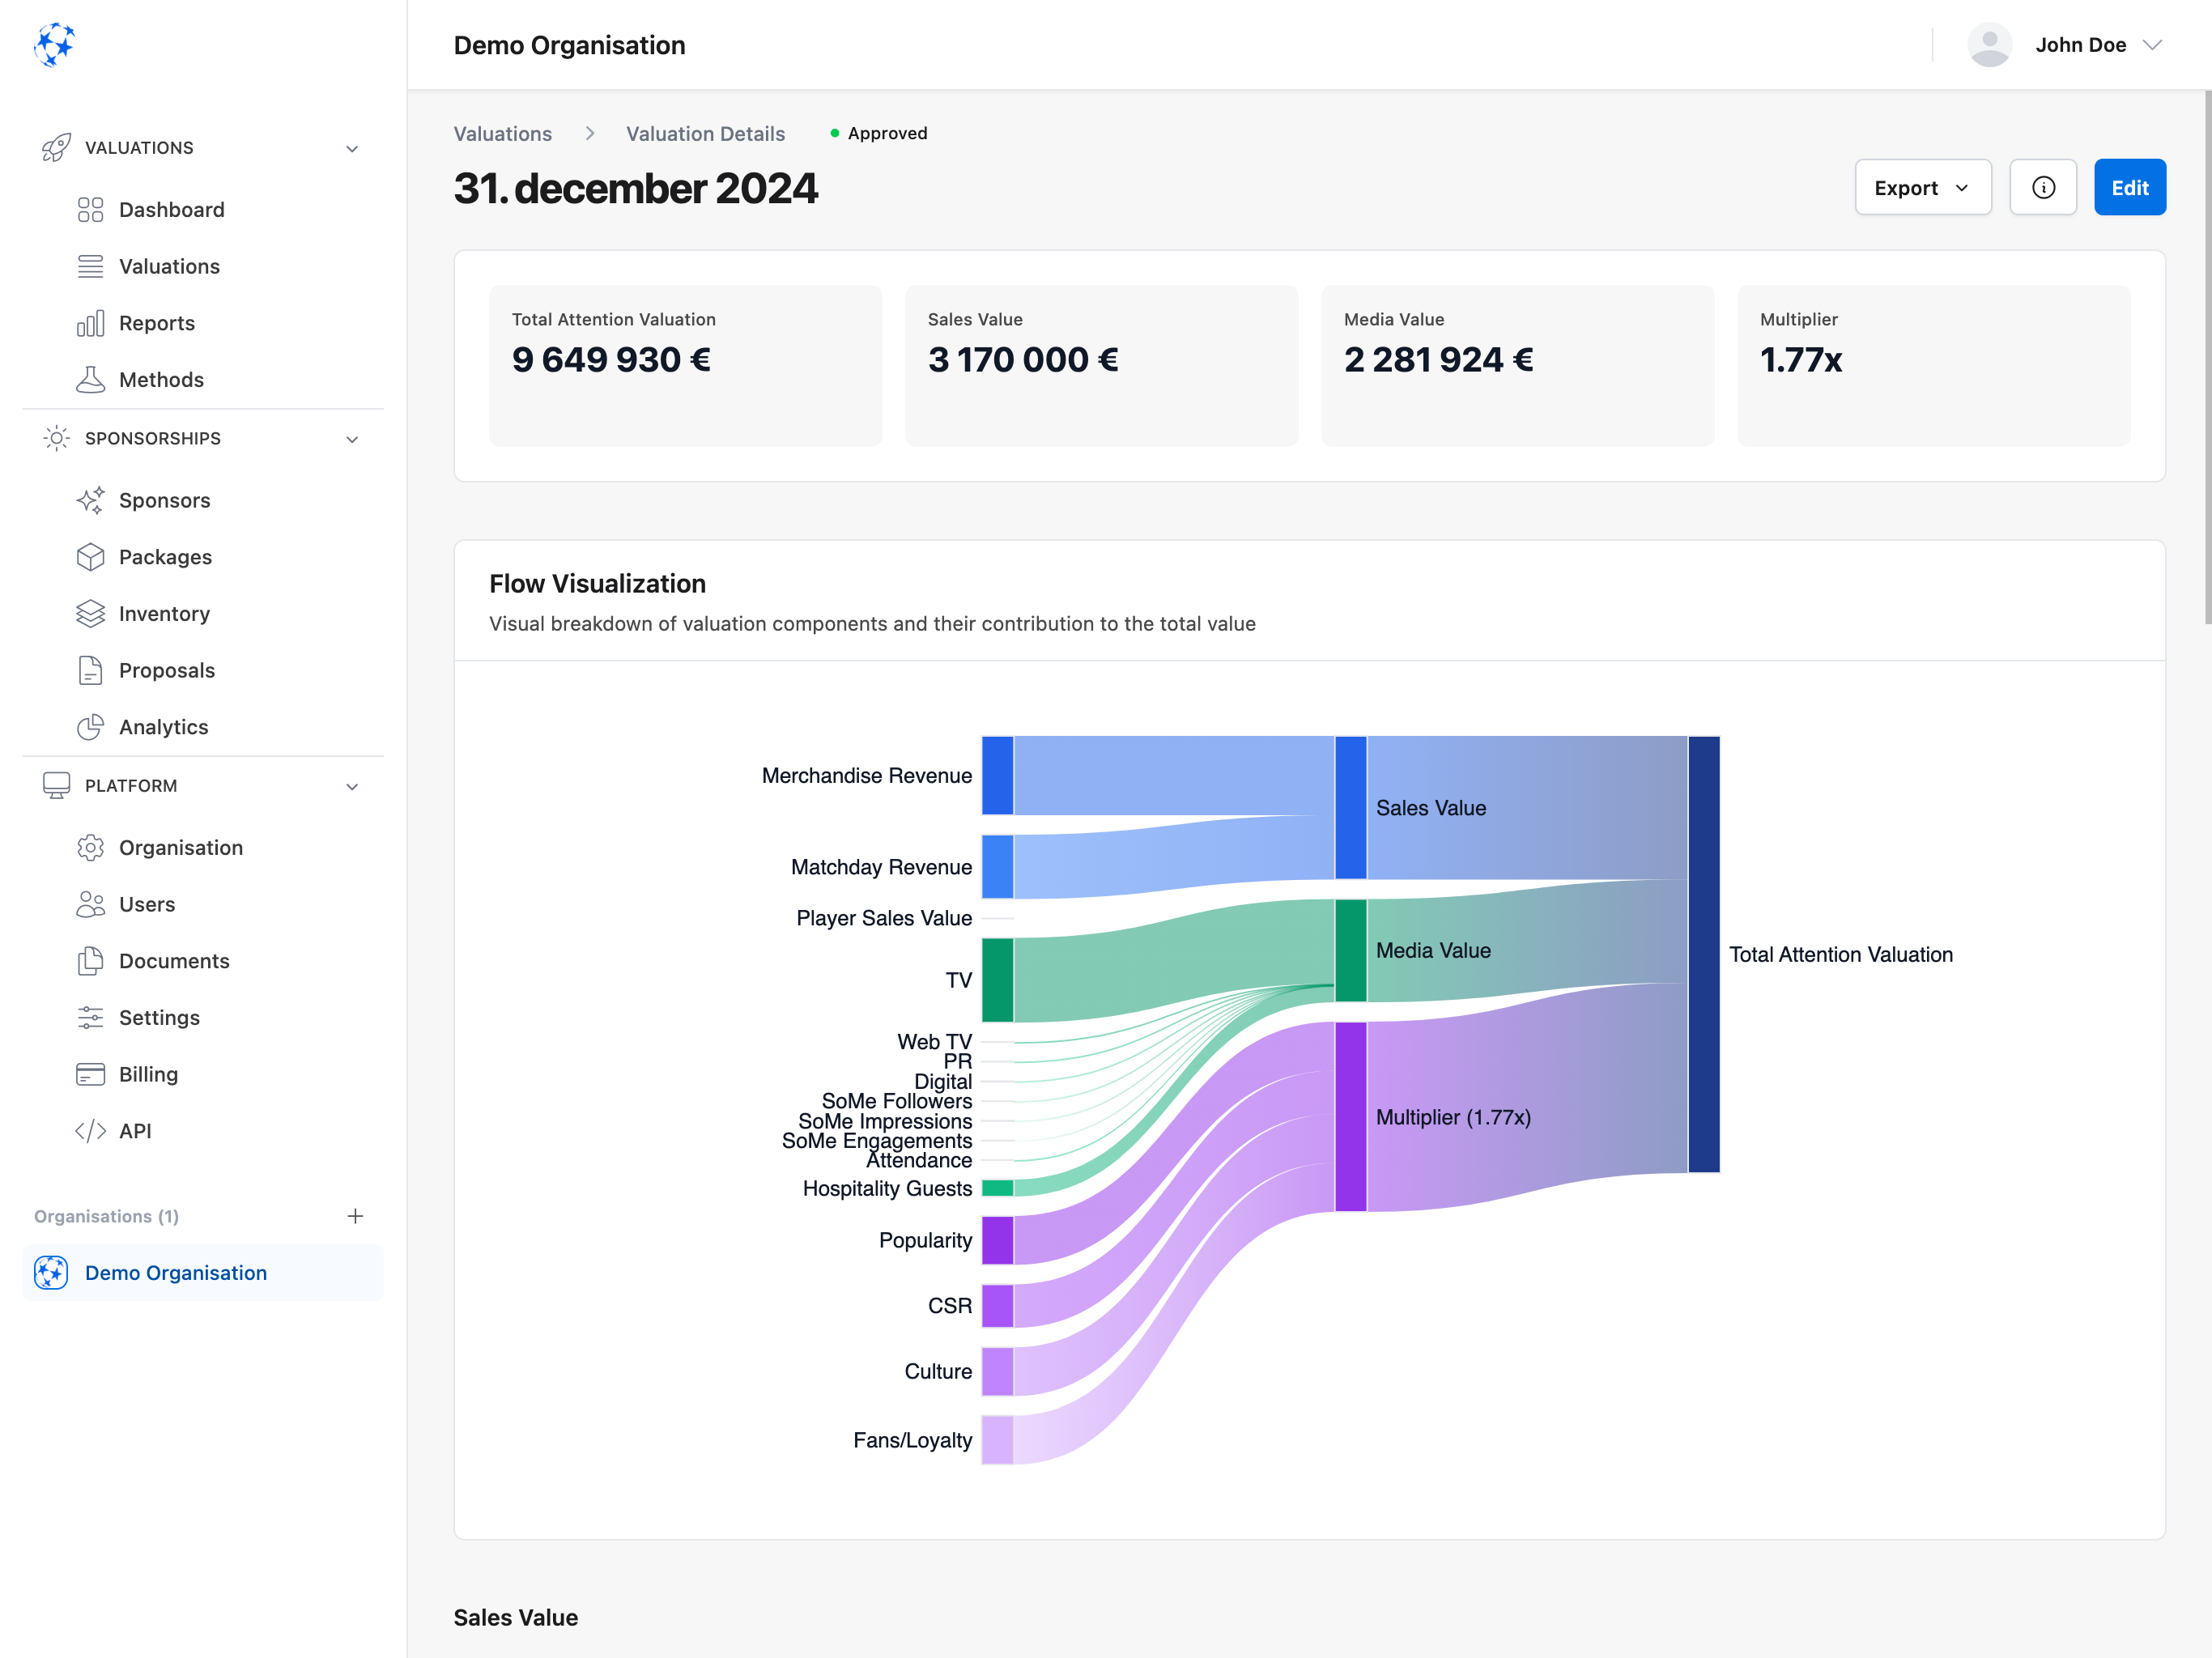Collapse the VALUATIONS section
Viewport: 2212px width, 1658px height.
(351, 147)
